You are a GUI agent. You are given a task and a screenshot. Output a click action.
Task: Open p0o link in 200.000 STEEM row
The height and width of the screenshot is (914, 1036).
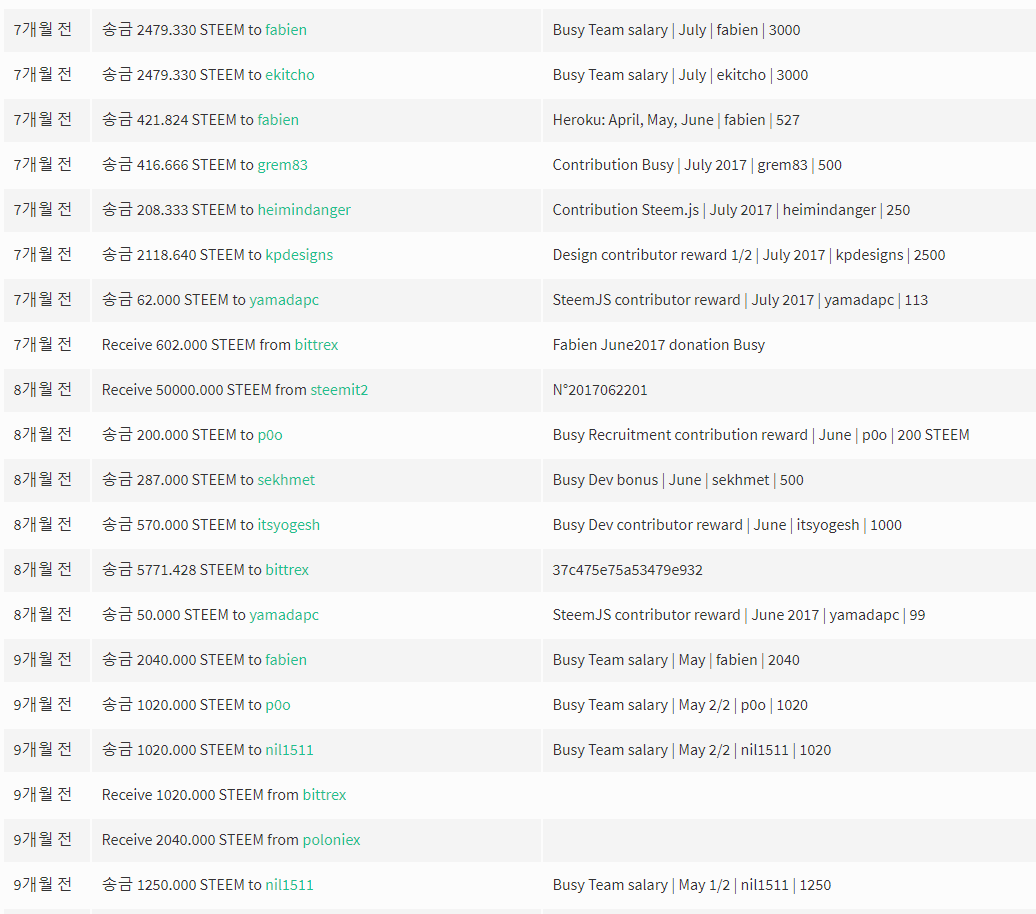click(270, 435)
